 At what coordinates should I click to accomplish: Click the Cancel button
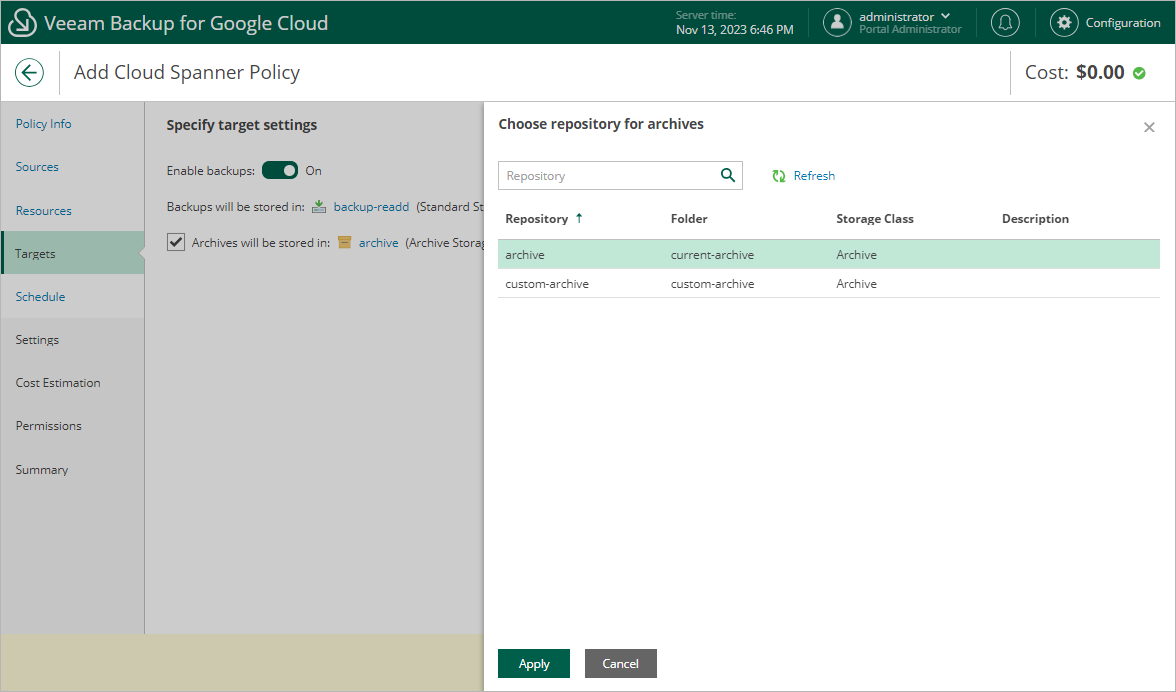coord(620,664)
